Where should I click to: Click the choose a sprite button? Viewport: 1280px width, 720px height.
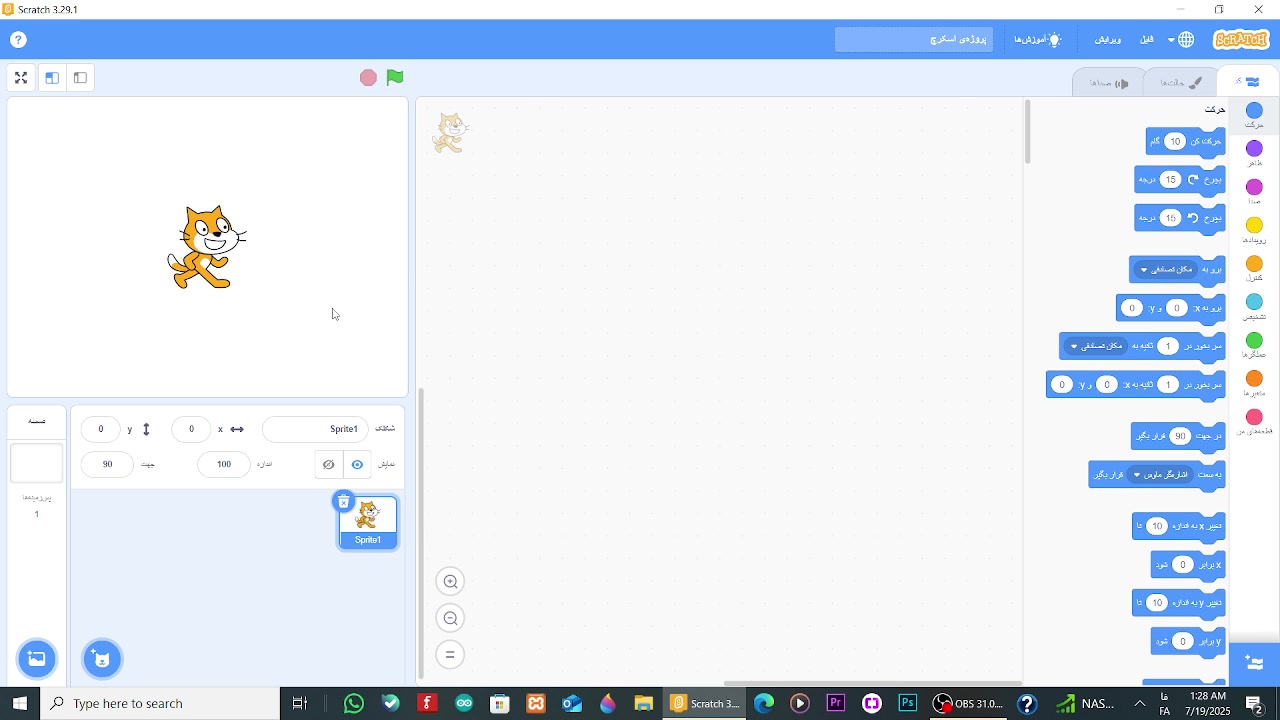pyautogui.click(x=102, y=658)
